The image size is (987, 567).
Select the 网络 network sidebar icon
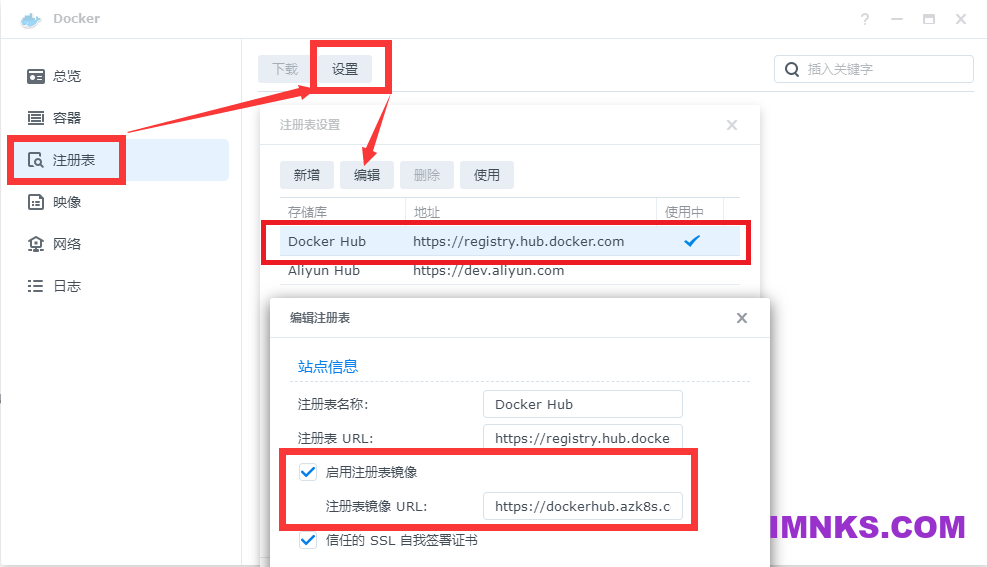36,244
